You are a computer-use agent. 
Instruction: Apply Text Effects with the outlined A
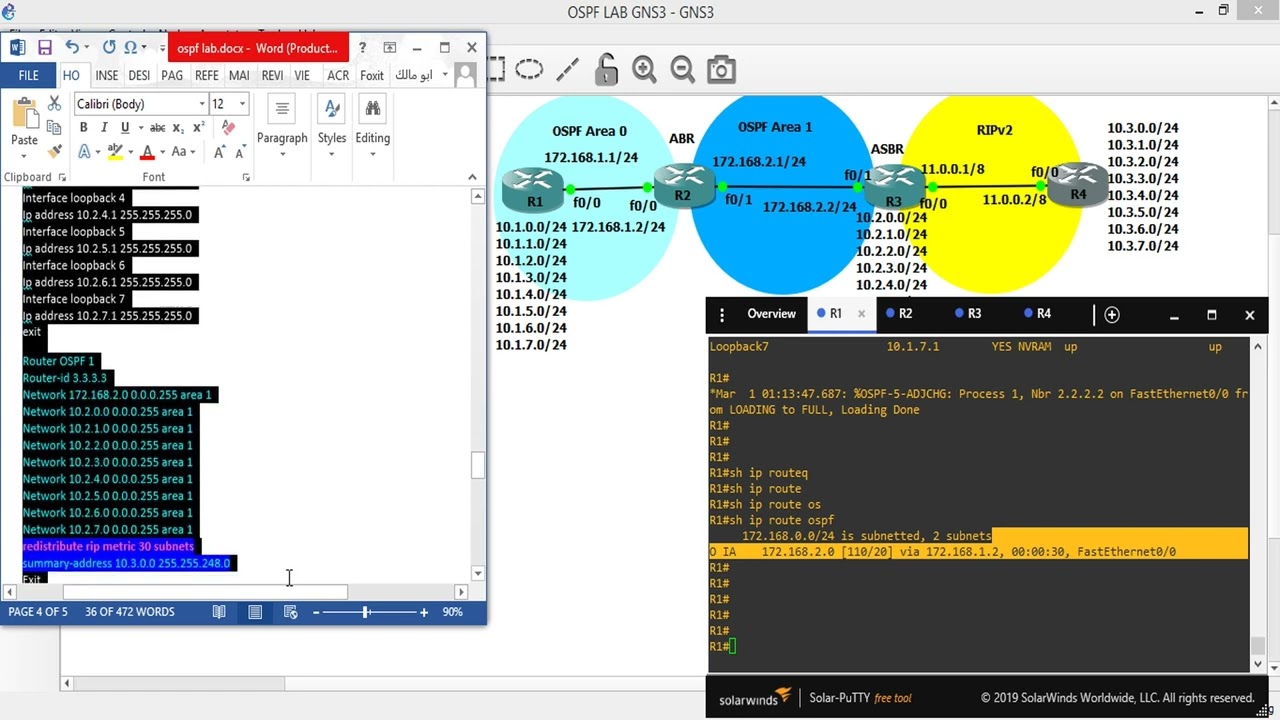pyautogui.click(x=85, y=152)
